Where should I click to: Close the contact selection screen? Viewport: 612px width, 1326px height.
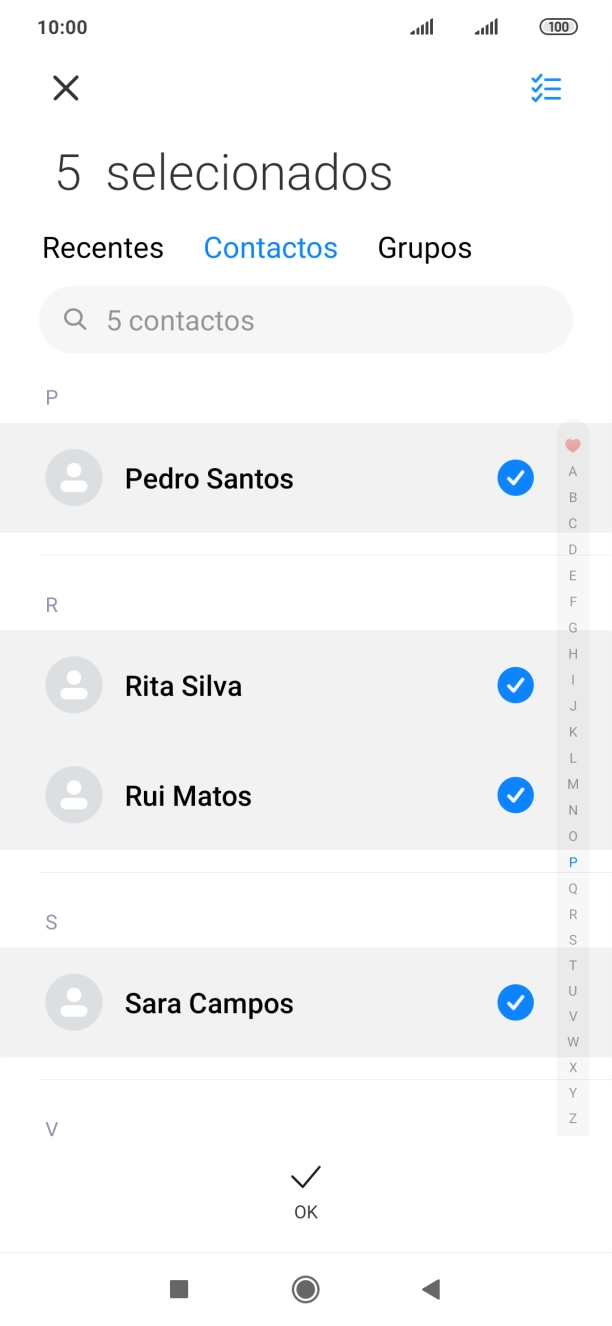pyautogui.click(x=65, y=88)
